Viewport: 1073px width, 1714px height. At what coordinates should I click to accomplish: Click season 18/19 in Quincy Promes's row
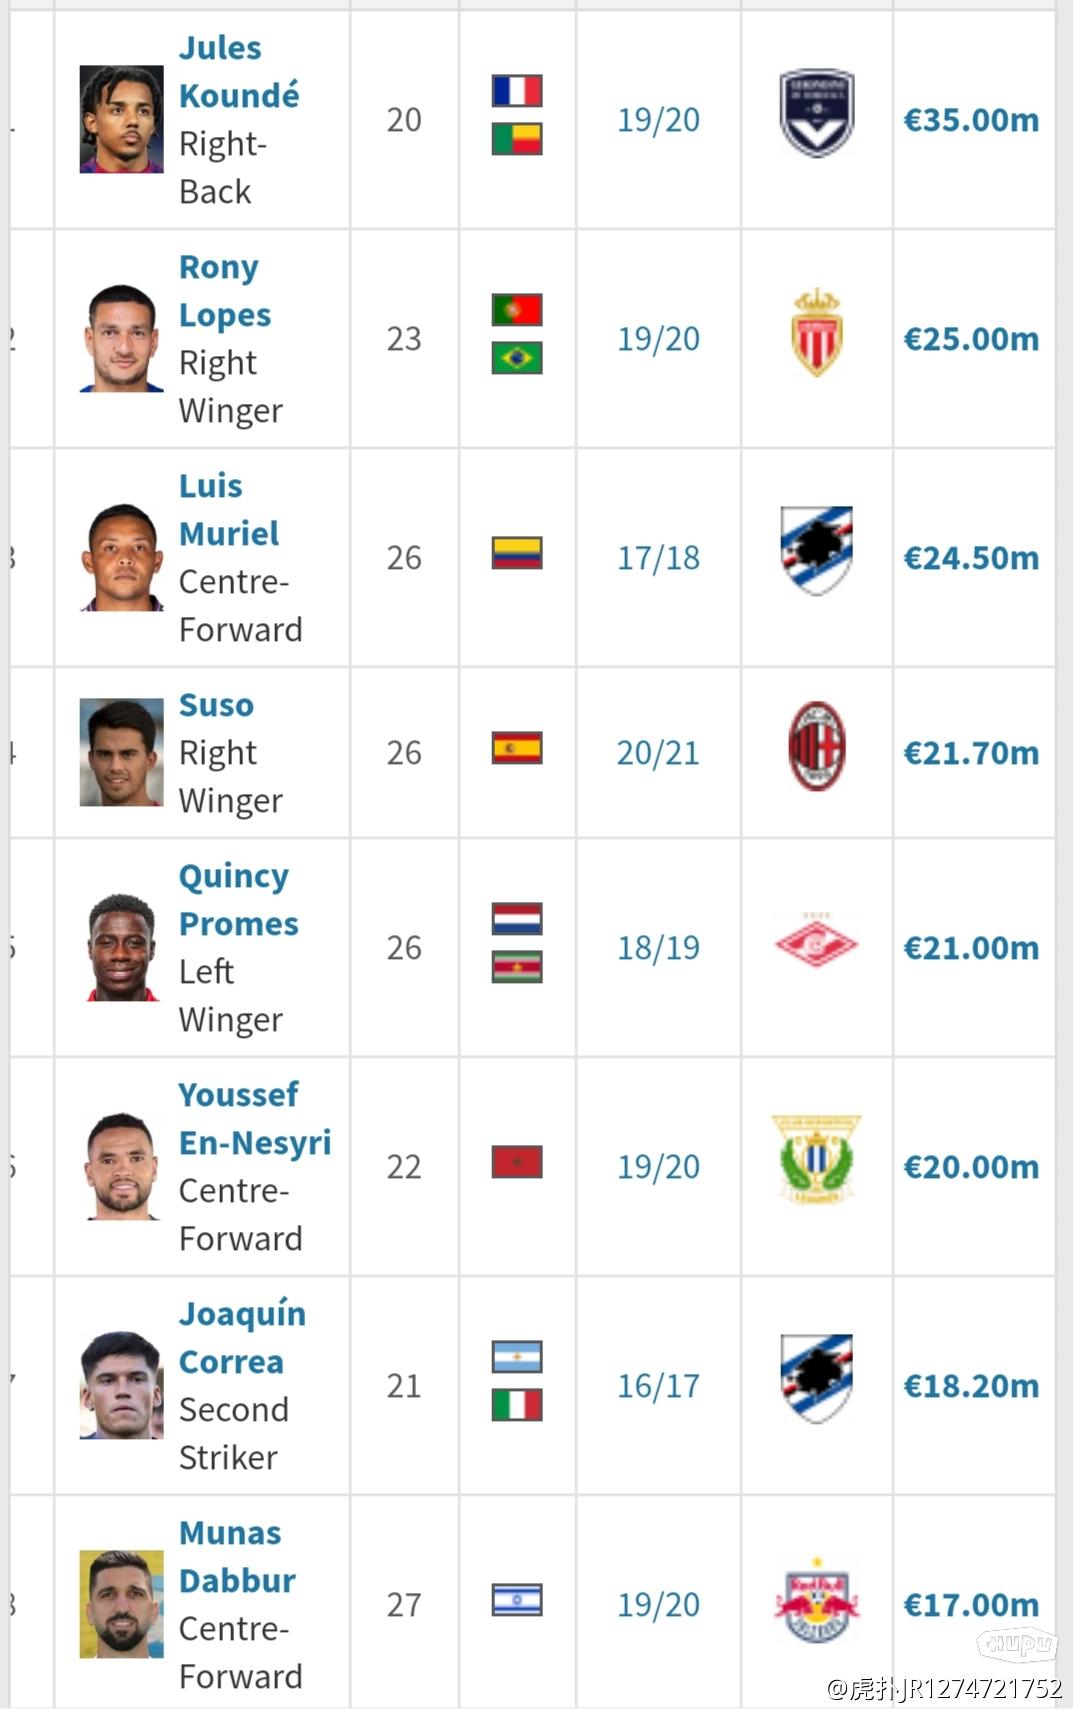658,948
